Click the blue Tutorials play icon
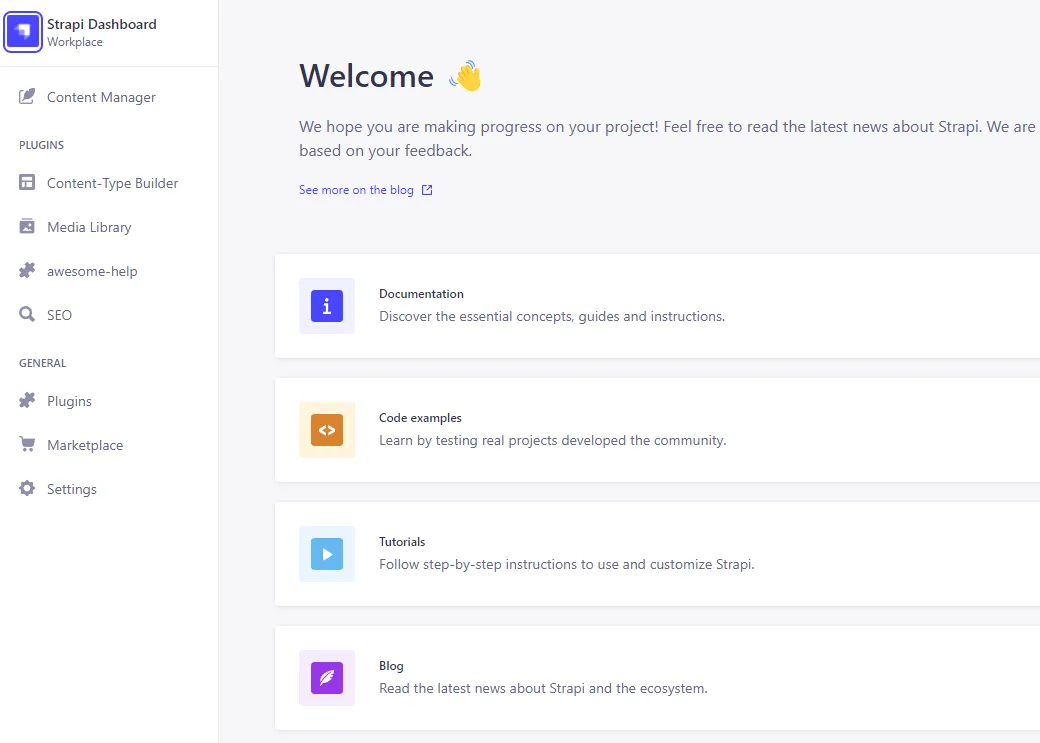This screenshot has width=1040, height=743. 327,554
